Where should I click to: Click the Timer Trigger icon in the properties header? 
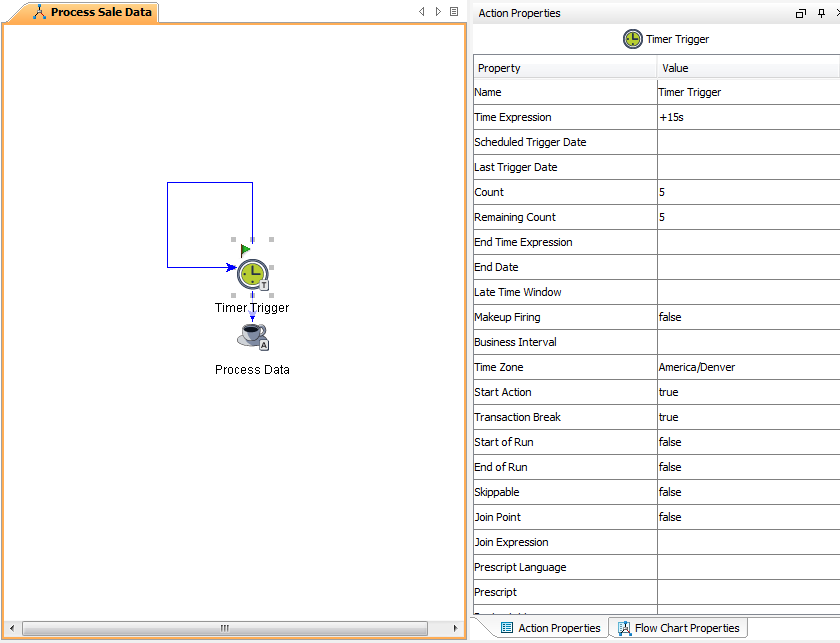click(x=633, y=39)
